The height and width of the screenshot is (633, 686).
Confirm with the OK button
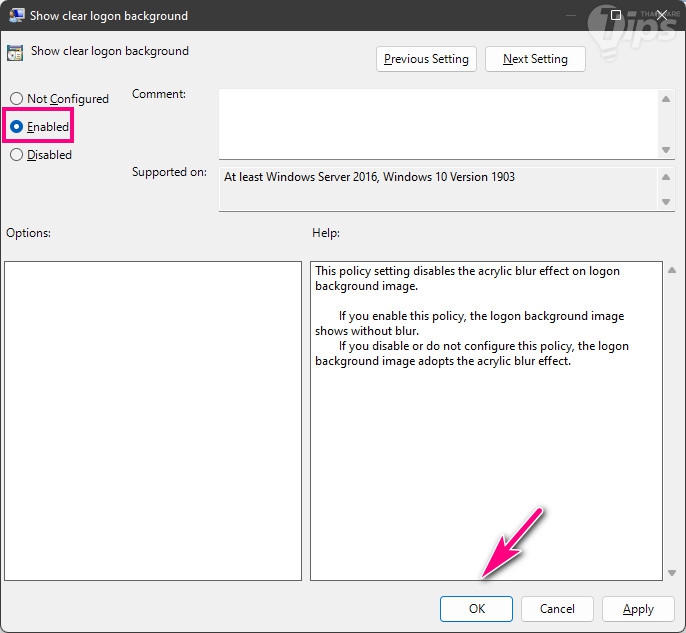[x=476, y=609]
